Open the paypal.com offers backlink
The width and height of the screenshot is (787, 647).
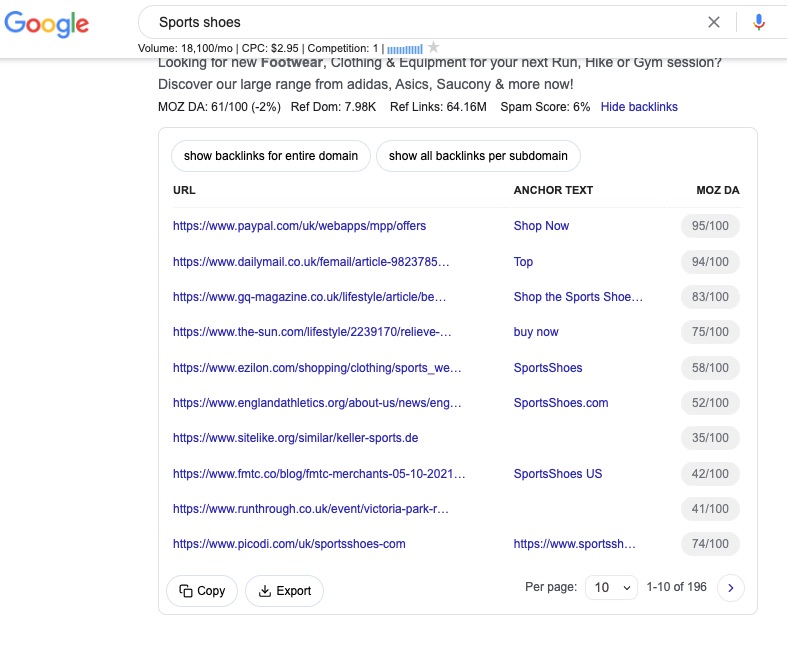click(299, 226)
